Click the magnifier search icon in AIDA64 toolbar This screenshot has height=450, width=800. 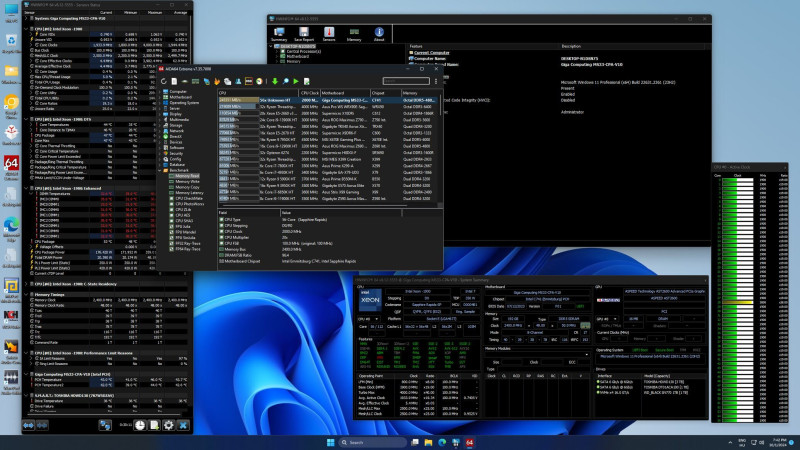click(x=285, y=81)
